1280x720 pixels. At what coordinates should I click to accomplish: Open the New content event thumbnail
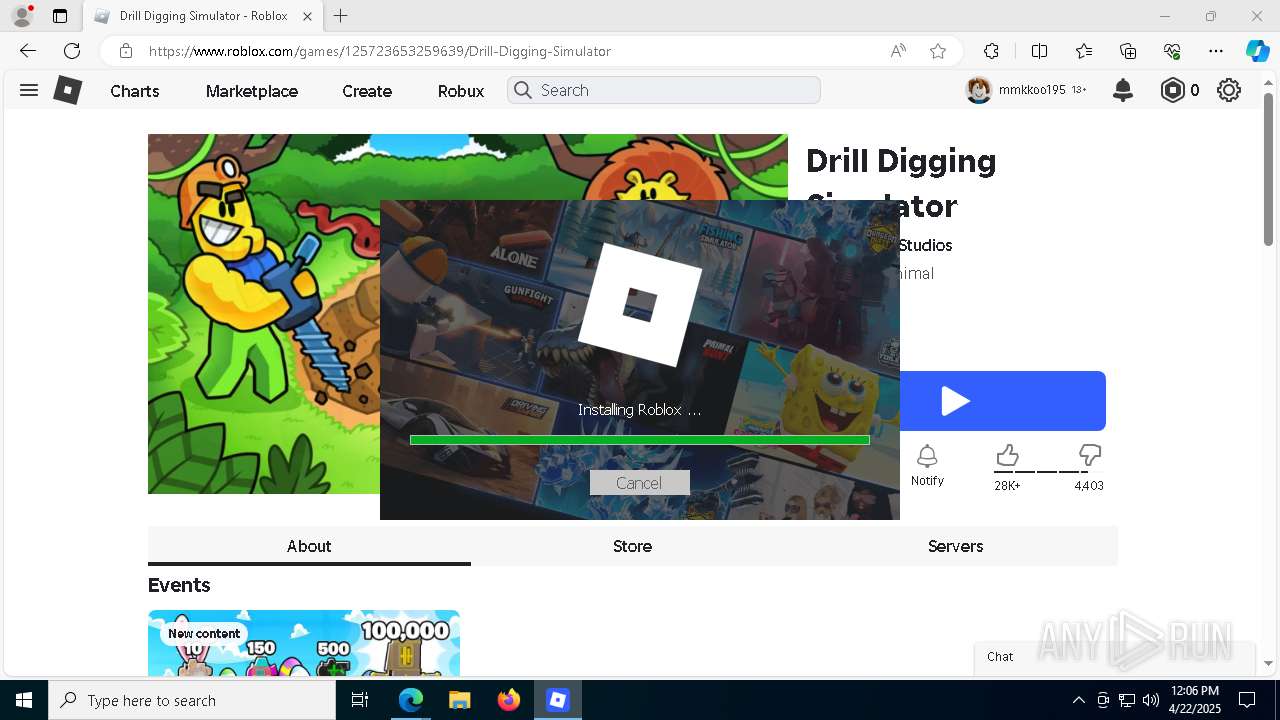pos(304,643)
